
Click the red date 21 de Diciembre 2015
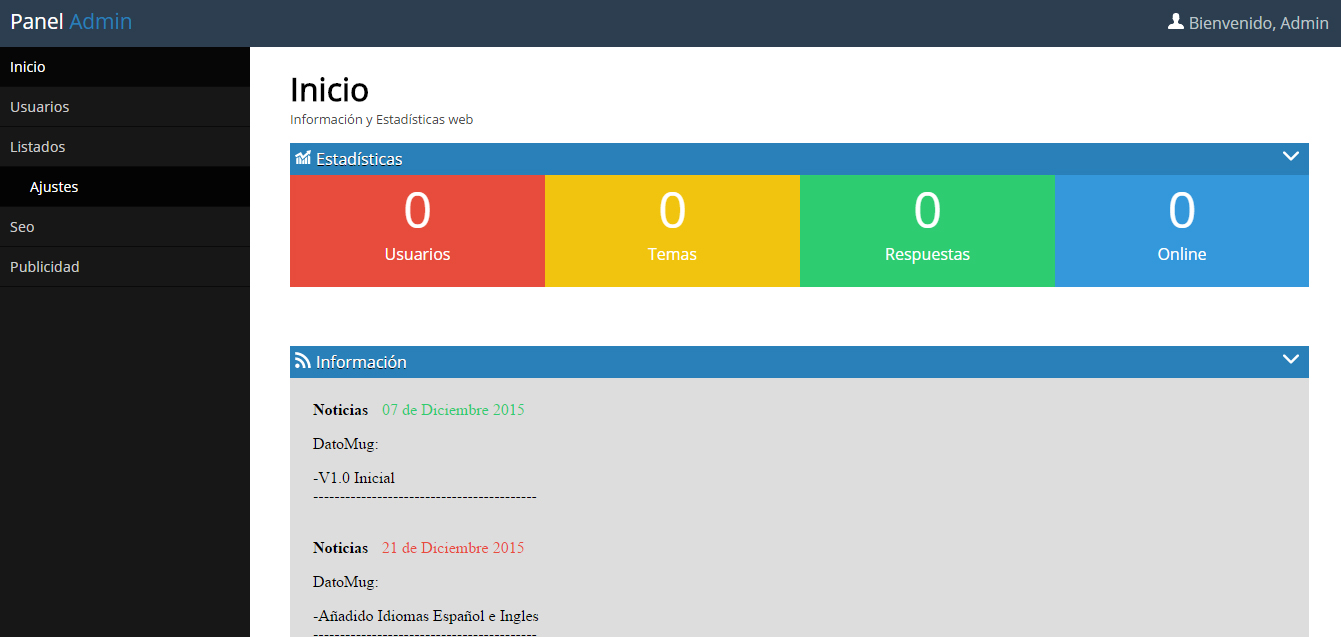453,548
